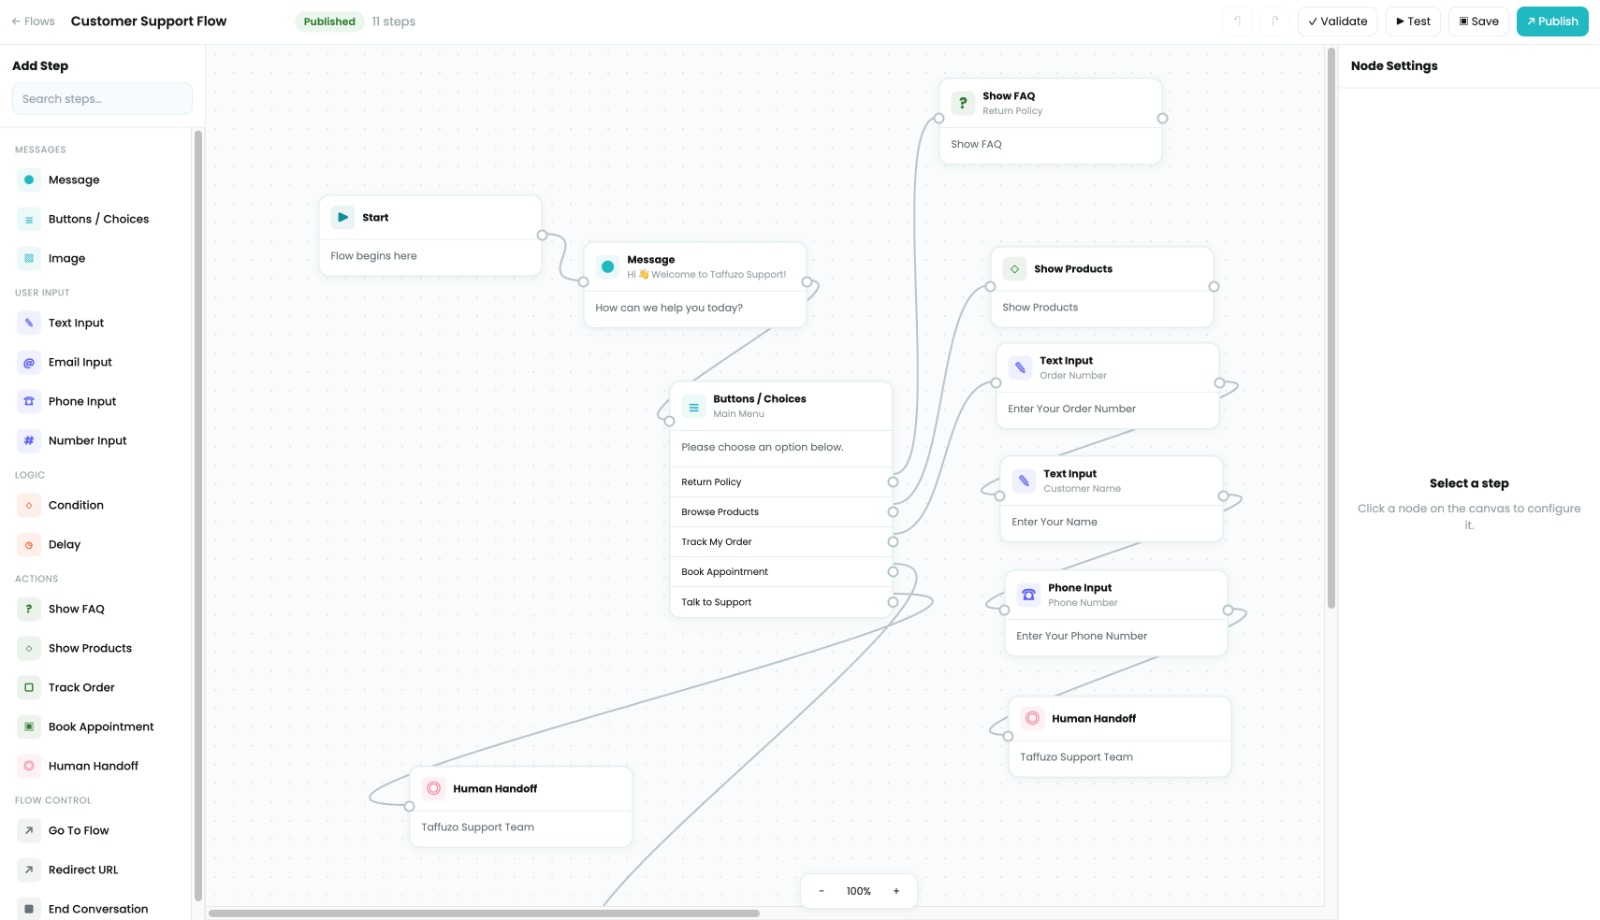Image resolution: width=1600 pixels, height=920 pixels.
Task: Select the Phone Number input node
Action: 1116,613
